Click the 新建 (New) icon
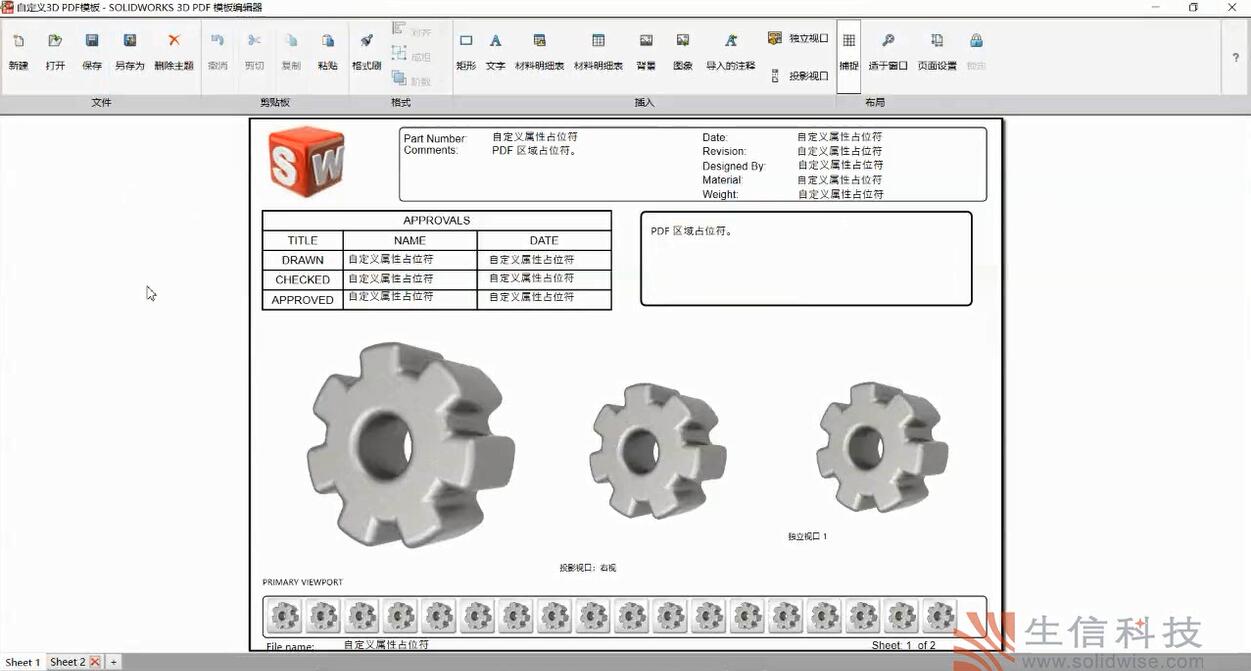Screen dimensions: 1251x671 click(x=18, y=41)
